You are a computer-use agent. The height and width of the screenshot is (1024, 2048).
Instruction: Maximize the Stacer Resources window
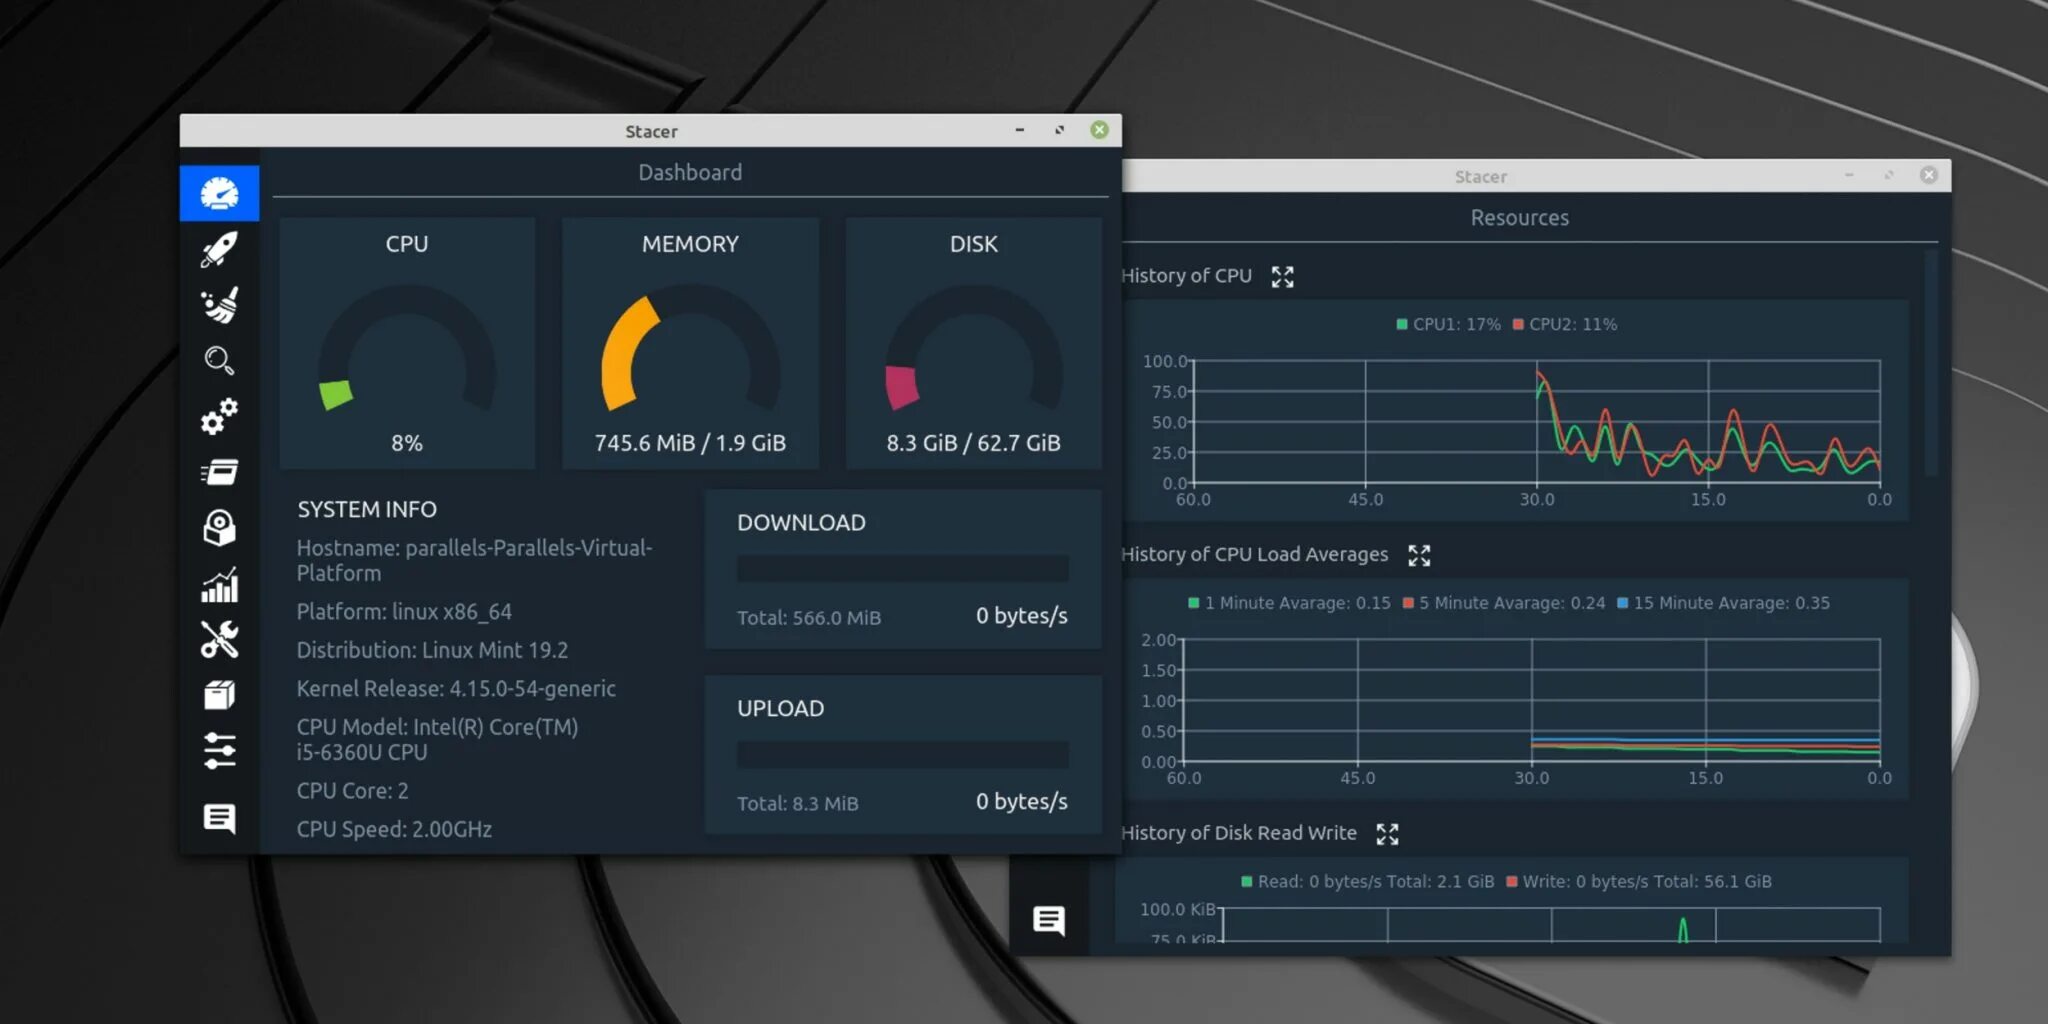click(x=1889, y=175)
